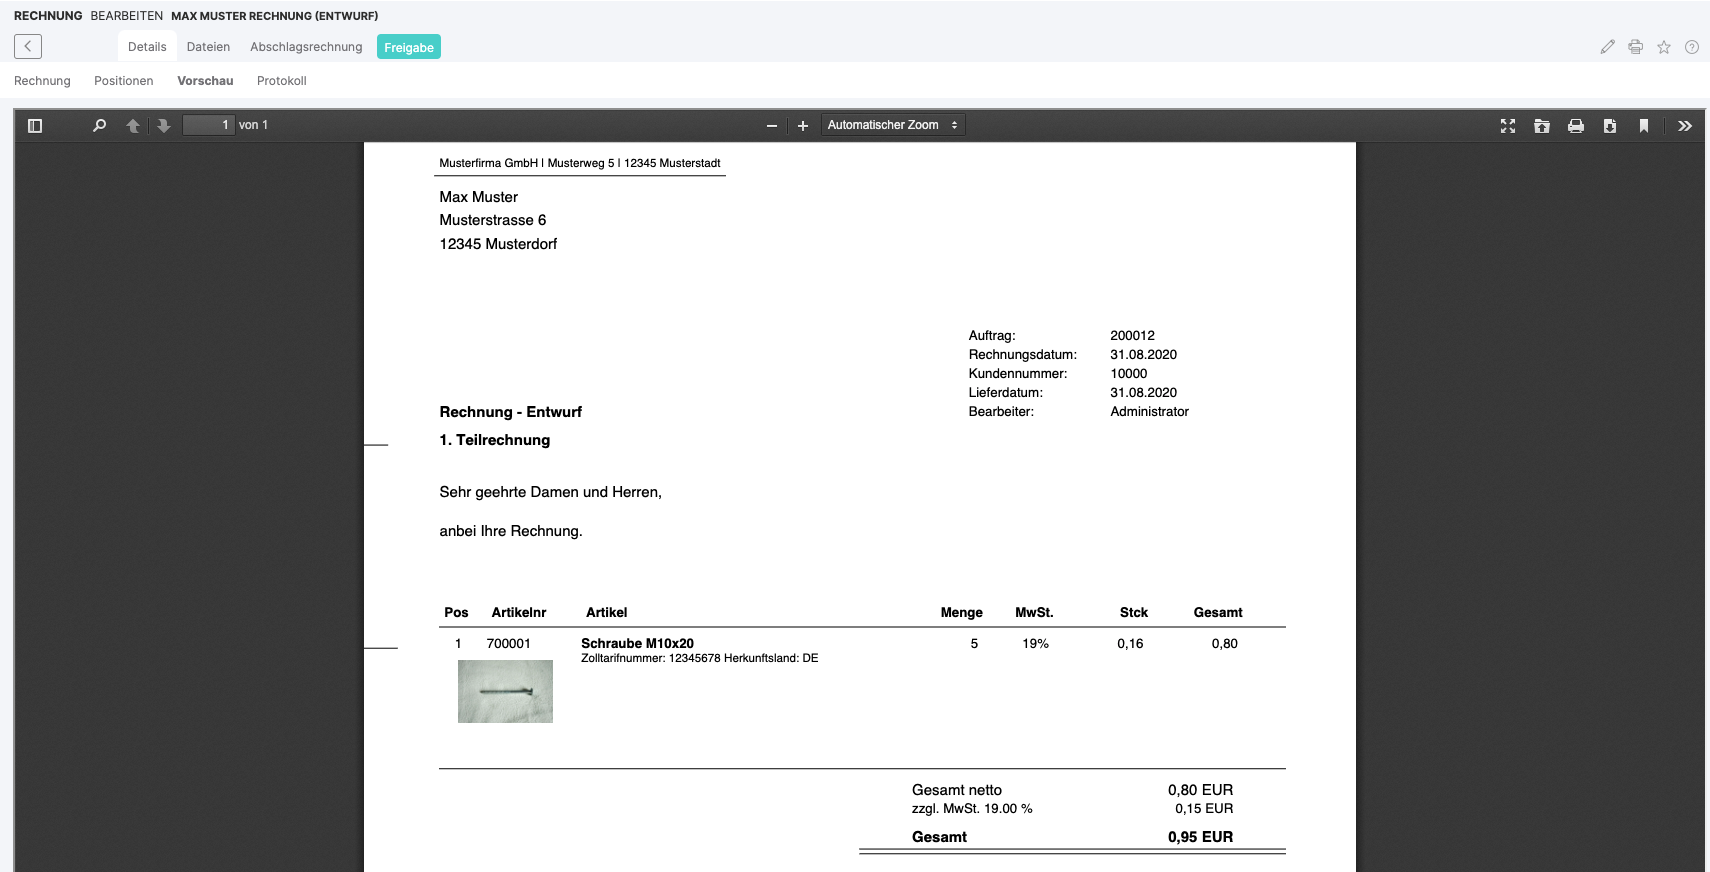Screen dimensions: 1710x872
Task: Switch to presentation fullscreen mode
Action: click(x=1508, y=126)
